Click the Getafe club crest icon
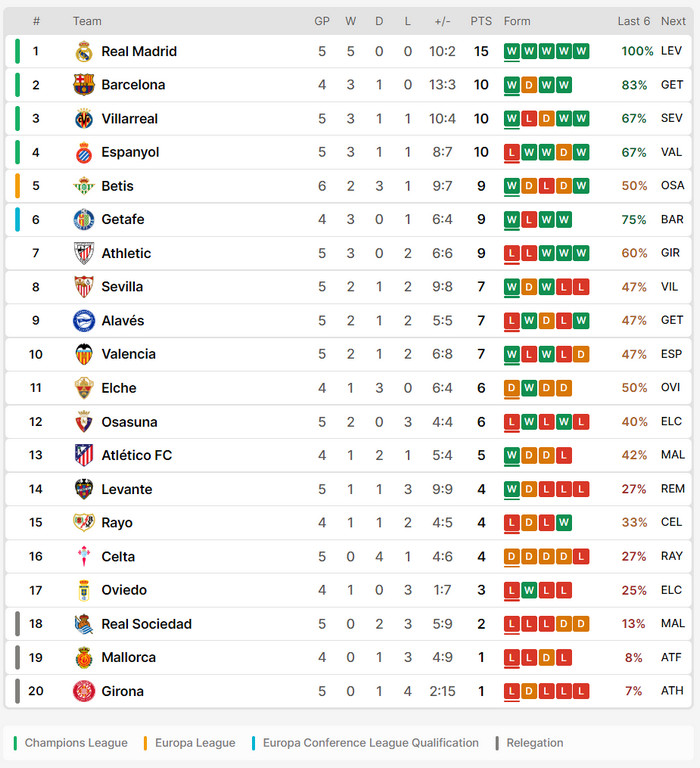The height and width of the screenshot is (768, 700). pyautogui.click(x=84, y=220)
